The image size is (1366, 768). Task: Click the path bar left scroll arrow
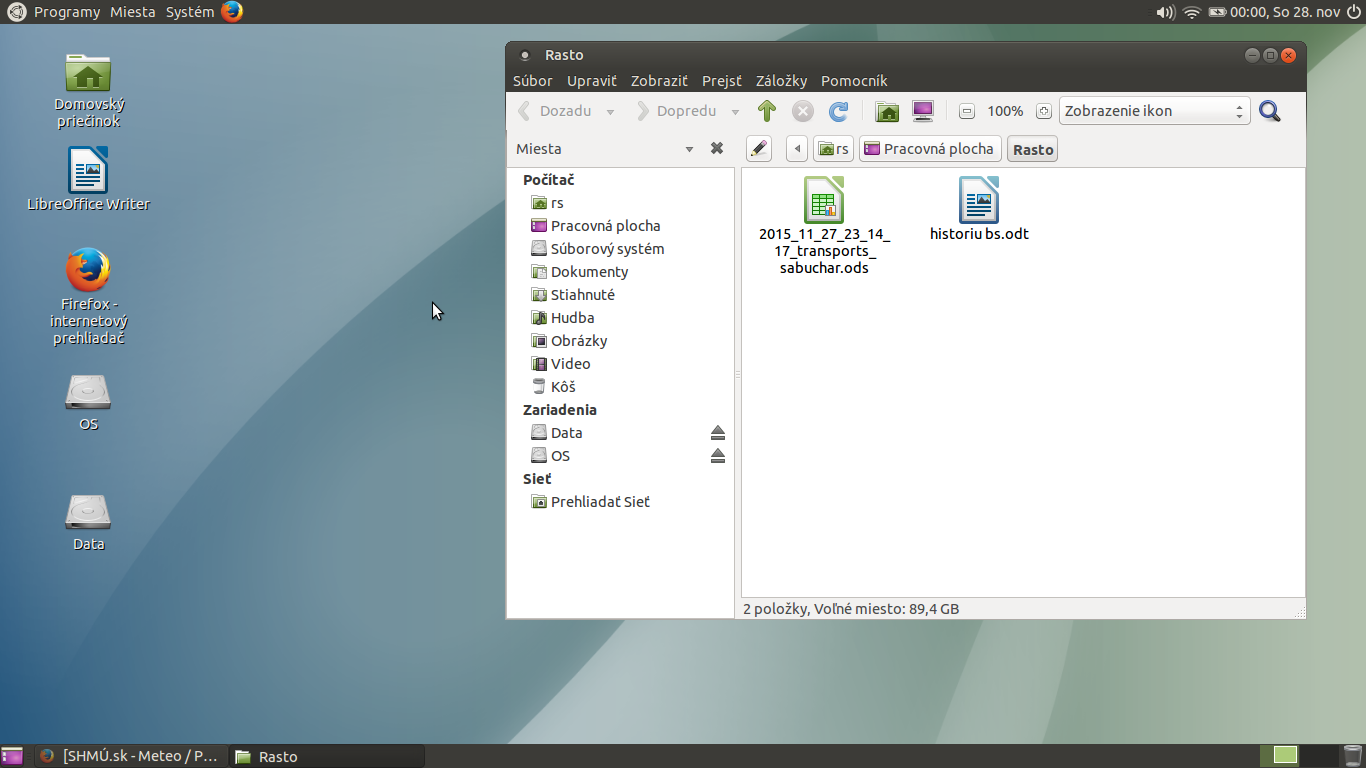click(797, 149)
